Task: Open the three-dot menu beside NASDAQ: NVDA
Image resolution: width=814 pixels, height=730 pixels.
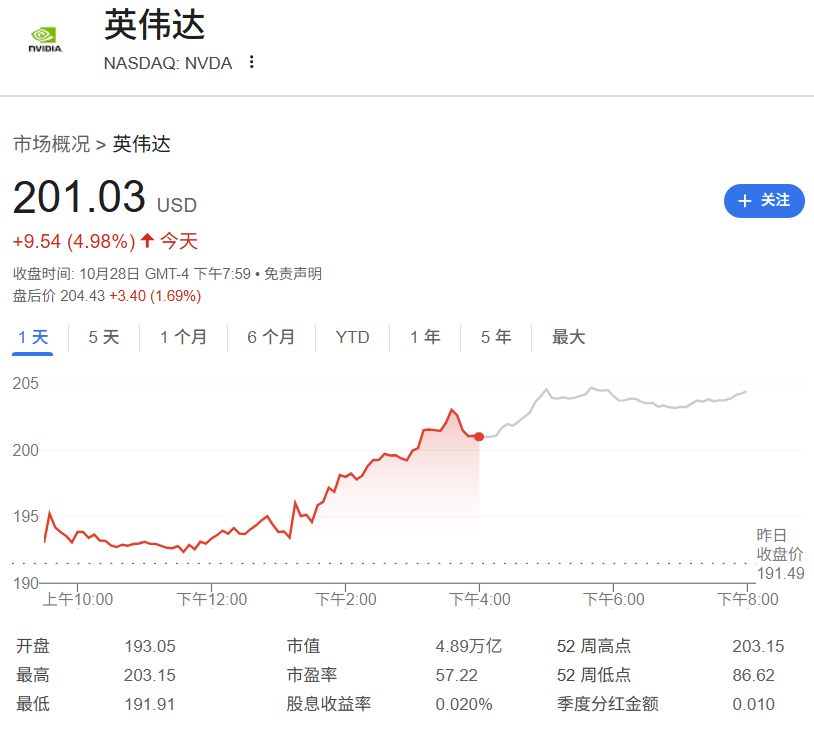Action: point(251,62)
